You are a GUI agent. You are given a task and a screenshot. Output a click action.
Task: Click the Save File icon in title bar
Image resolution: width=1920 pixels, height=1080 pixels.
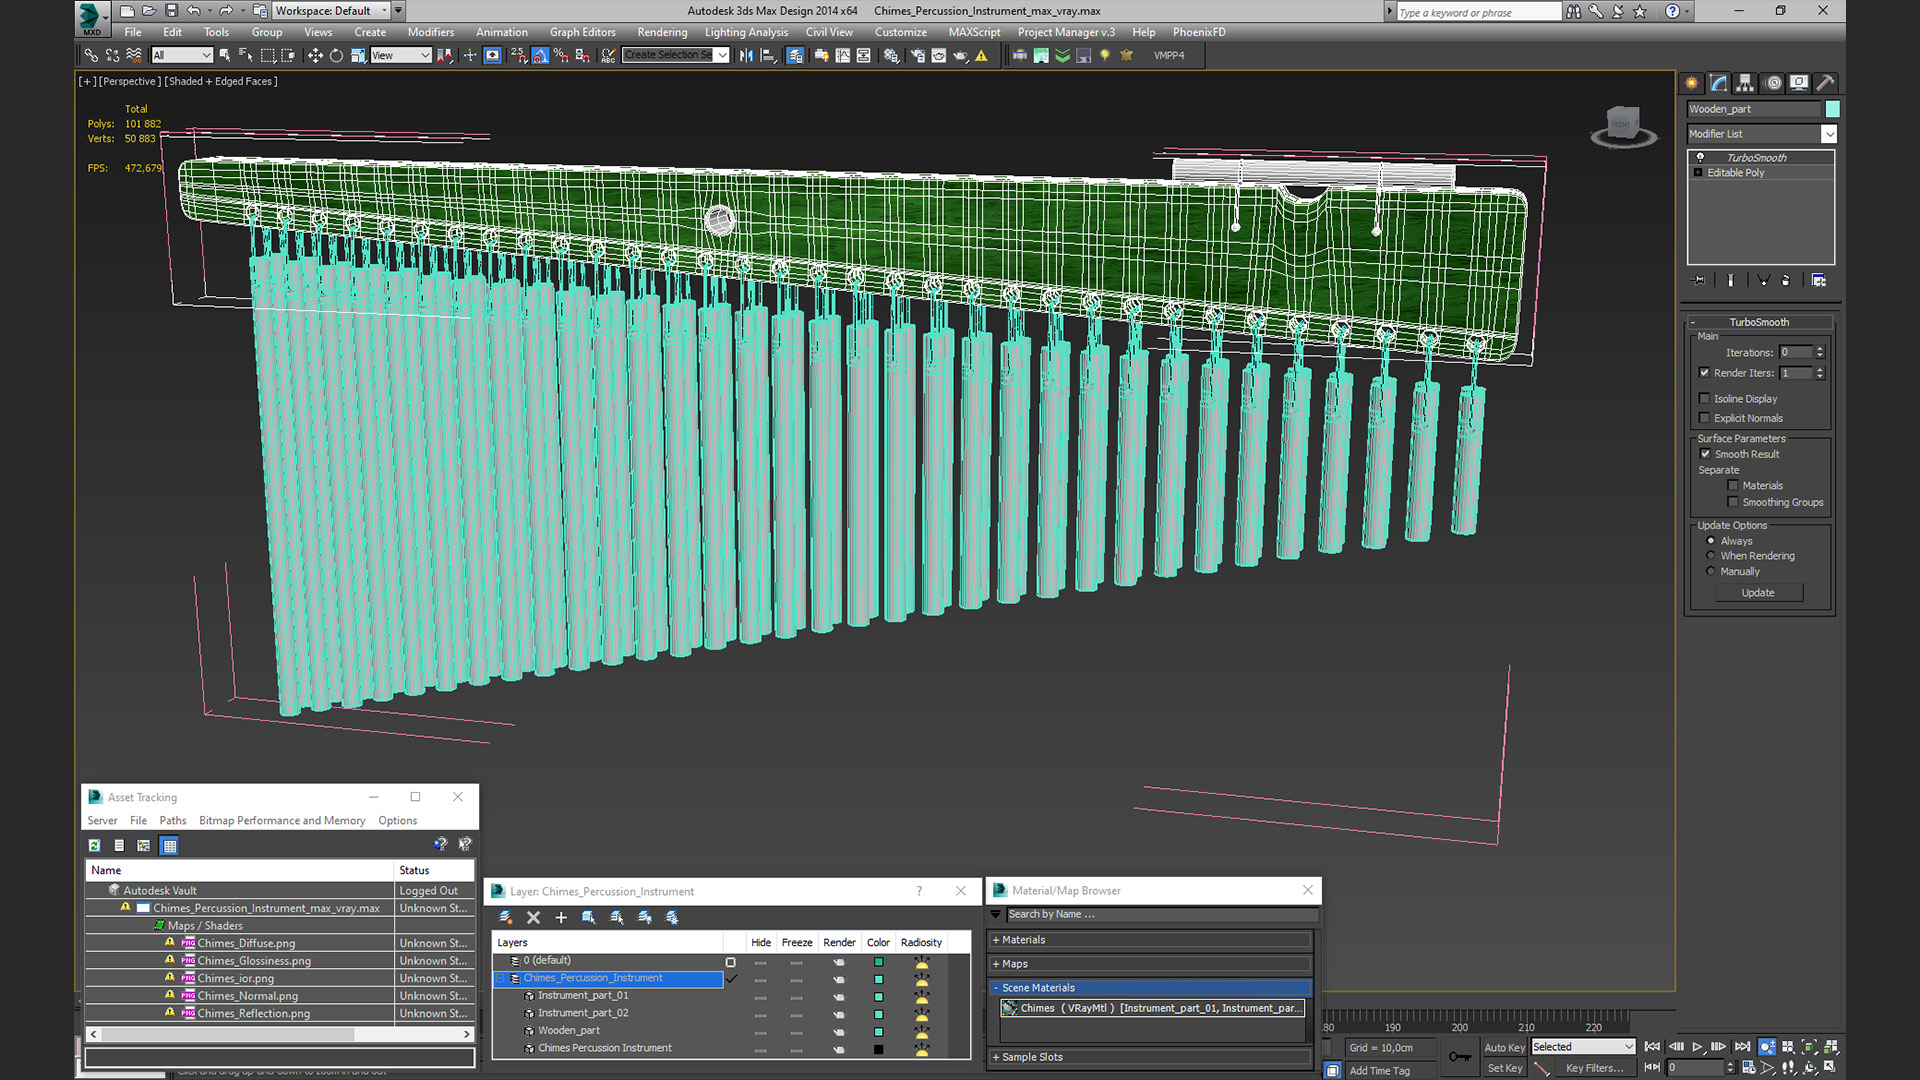[171, 11]
